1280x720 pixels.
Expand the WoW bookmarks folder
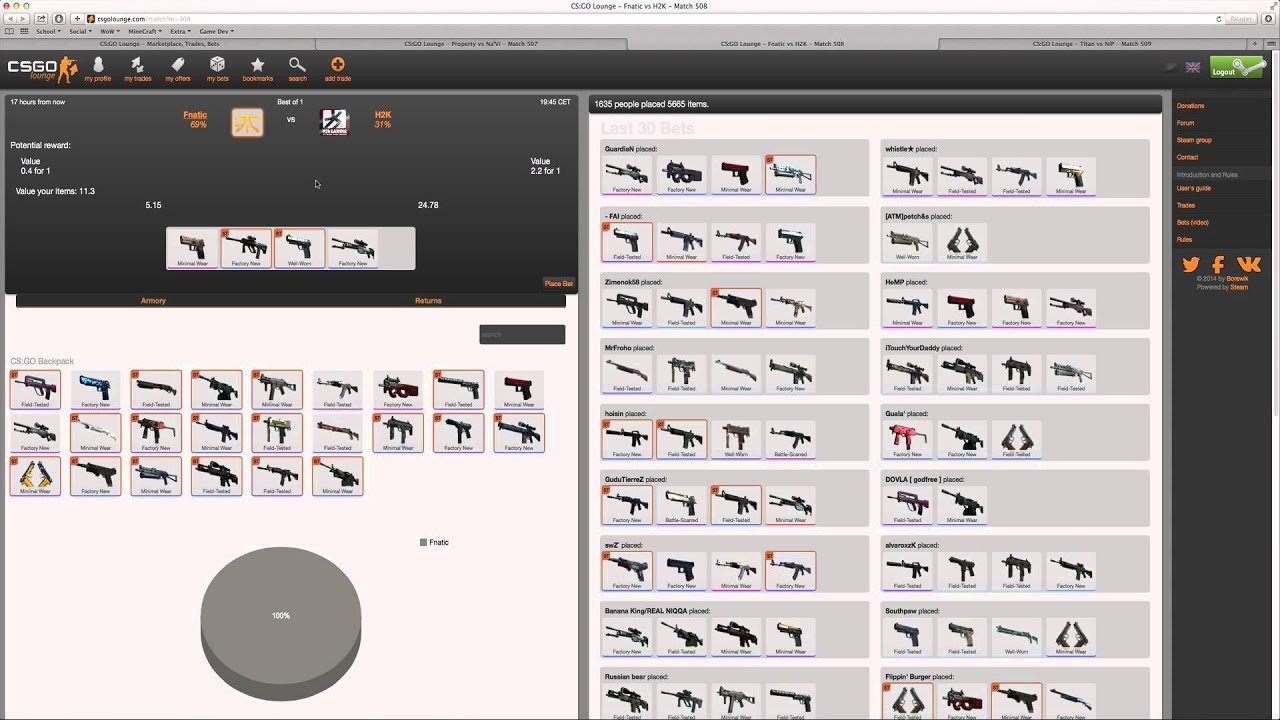pyautogui.click(x=110, y=31)
